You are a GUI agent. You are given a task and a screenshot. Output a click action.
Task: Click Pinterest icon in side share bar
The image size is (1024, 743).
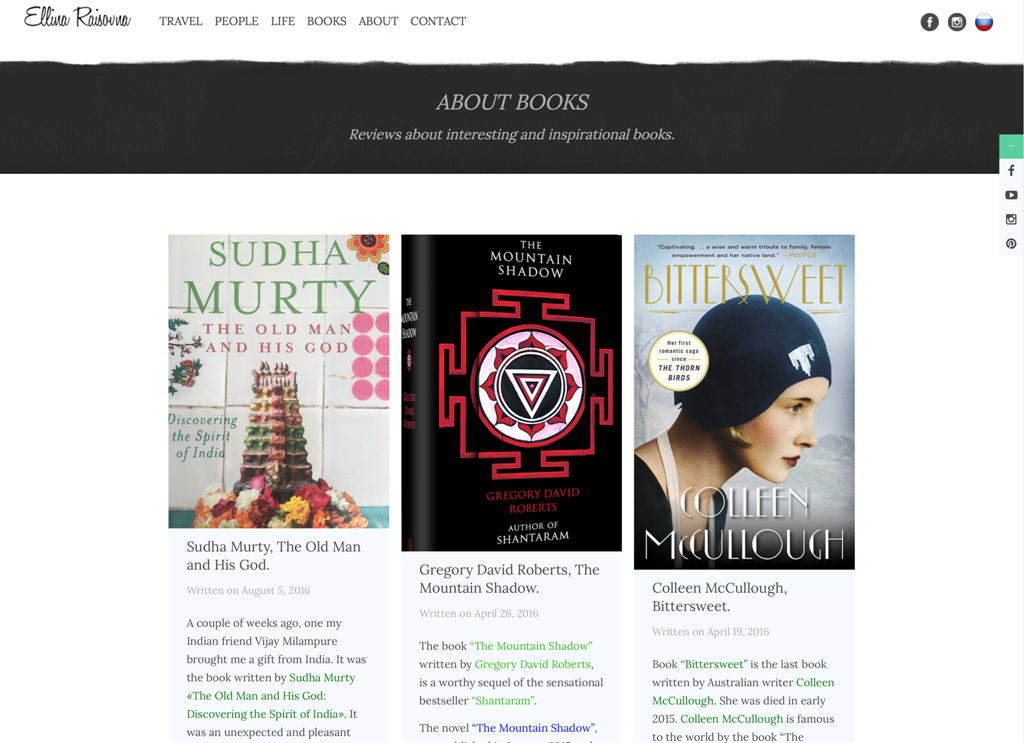coord(1011,244)
